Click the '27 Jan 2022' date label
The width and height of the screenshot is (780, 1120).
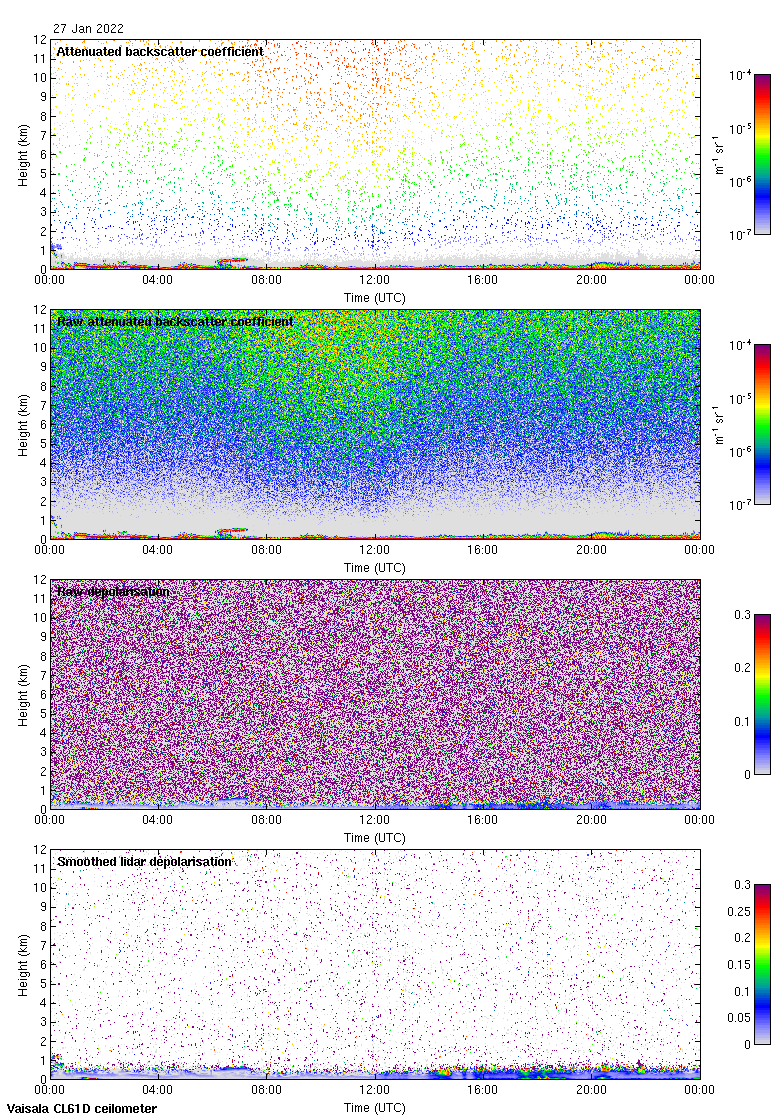(89, 29)
